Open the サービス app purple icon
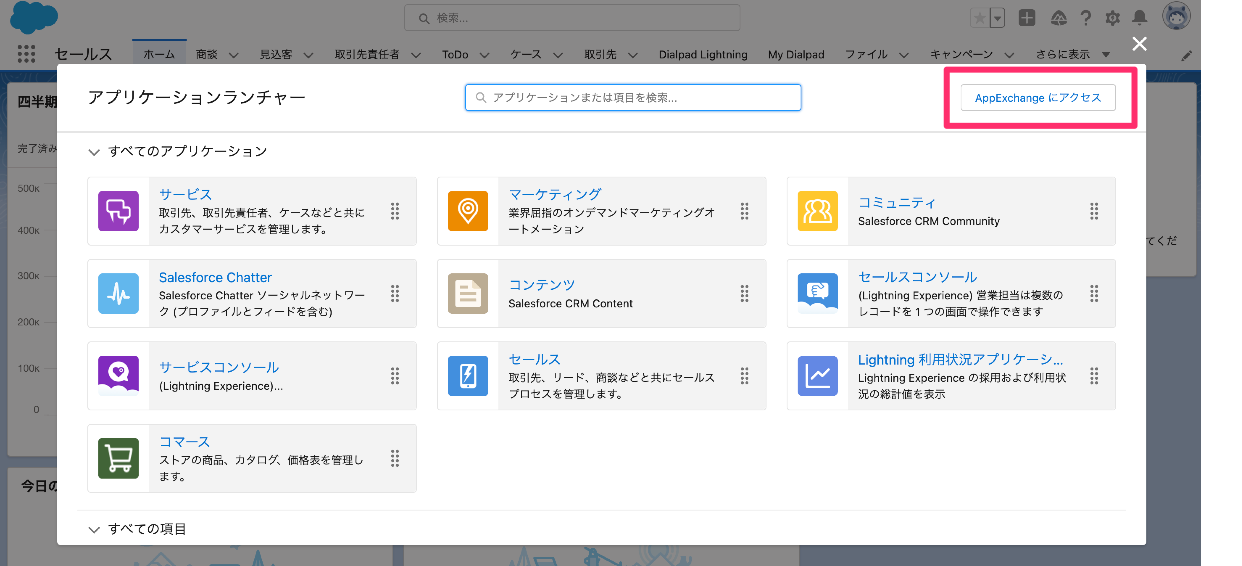Screen dimensions: 1242x566 118,211
